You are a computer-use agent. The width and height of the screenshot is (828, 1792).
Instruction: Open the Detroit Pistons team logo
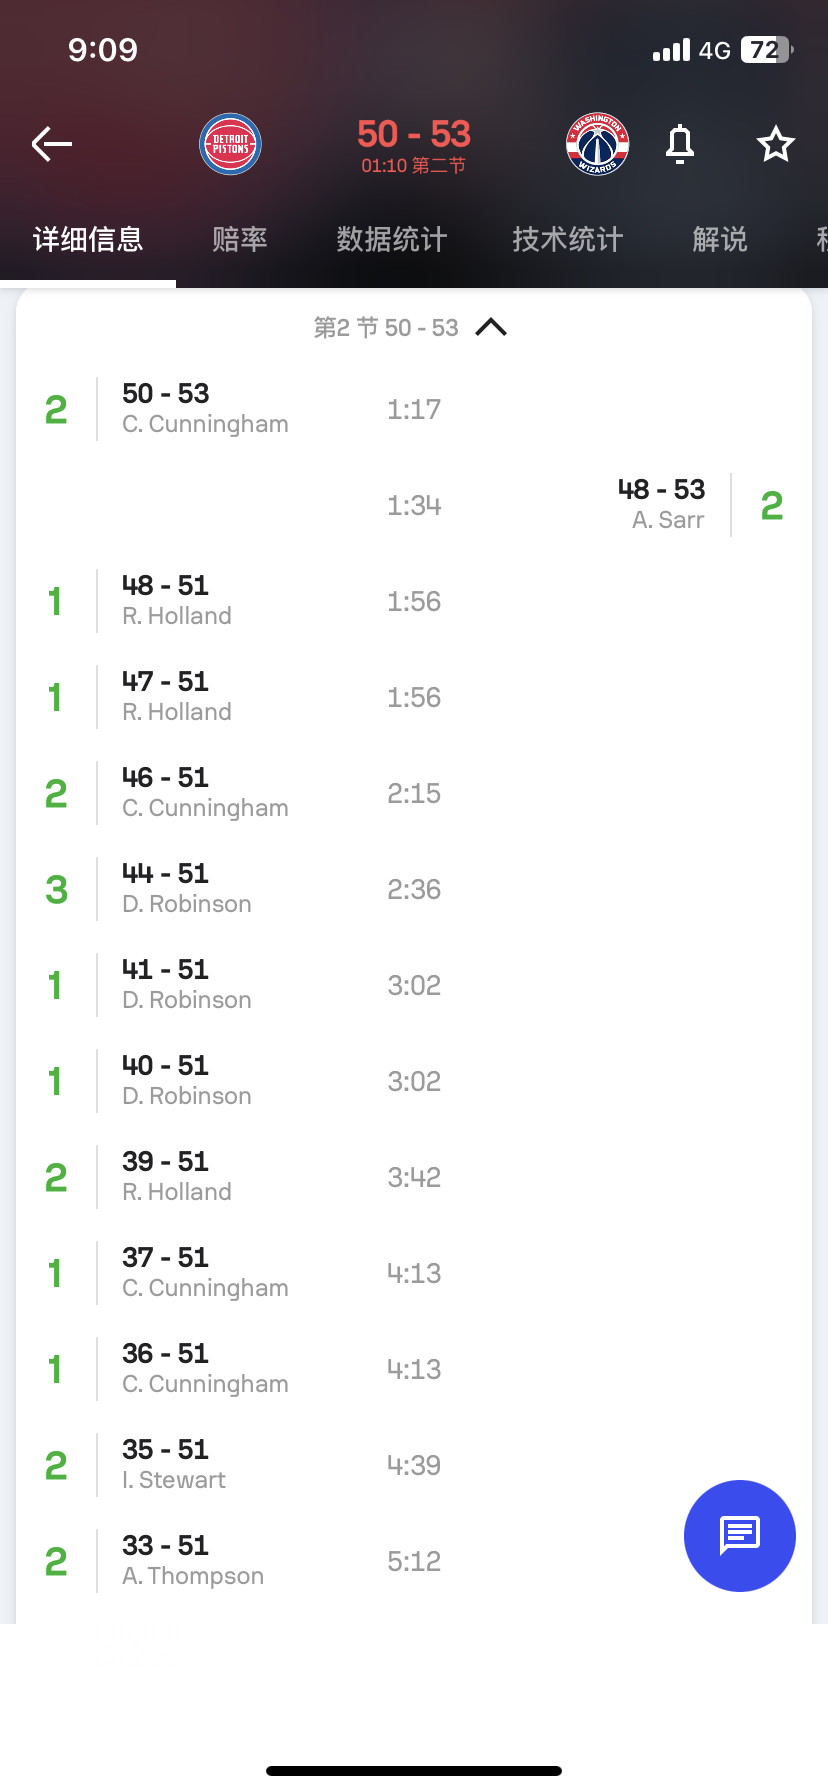click(230, 145)
